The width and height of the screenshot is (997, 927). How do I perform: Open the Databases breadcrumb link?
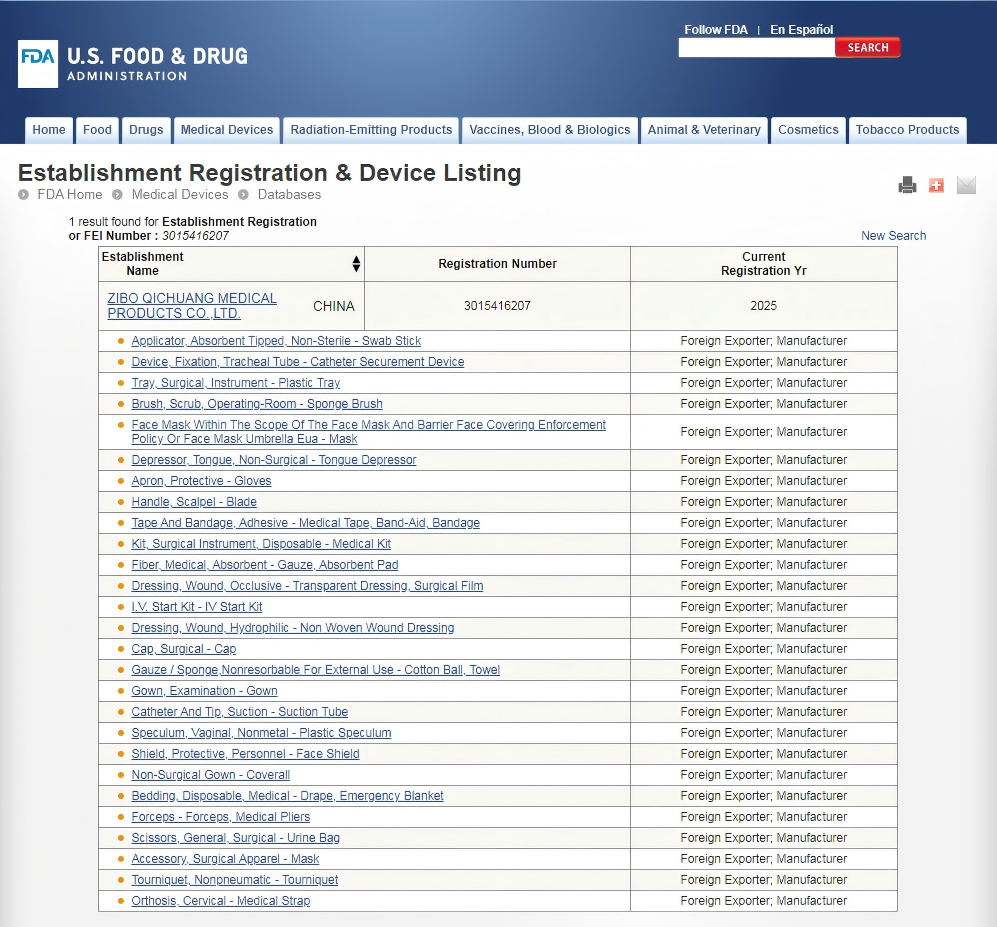288,195
